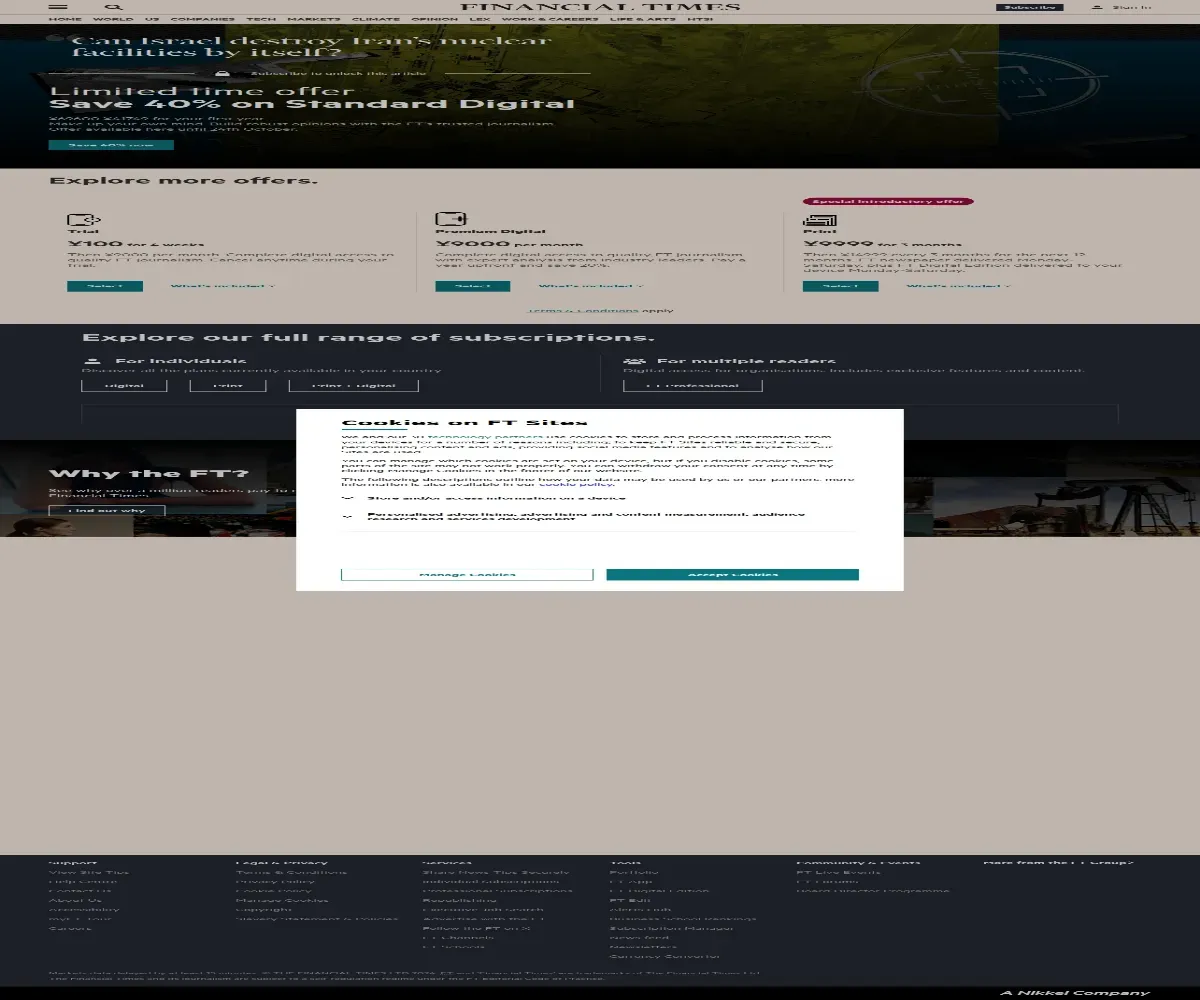1200x1000 pixels.
Task: Open Help Centre footer link
Action: (83, 881)
